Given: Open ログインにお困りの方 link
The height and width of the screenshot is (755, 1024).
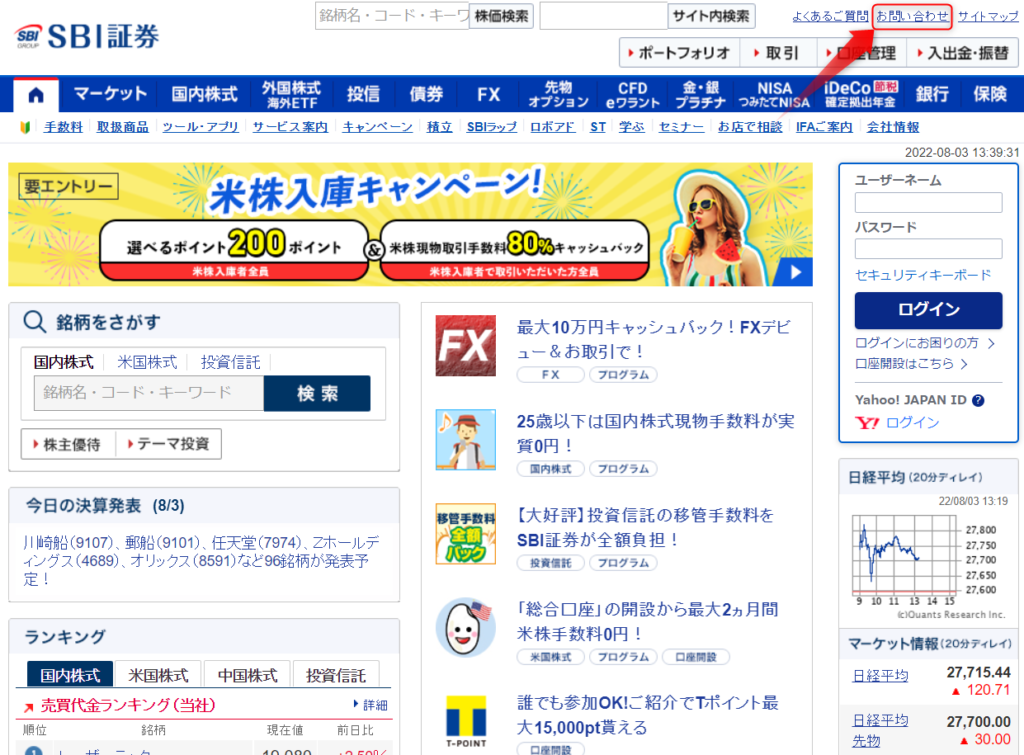Looking at the screenshot, I should (x=925, y=344).
